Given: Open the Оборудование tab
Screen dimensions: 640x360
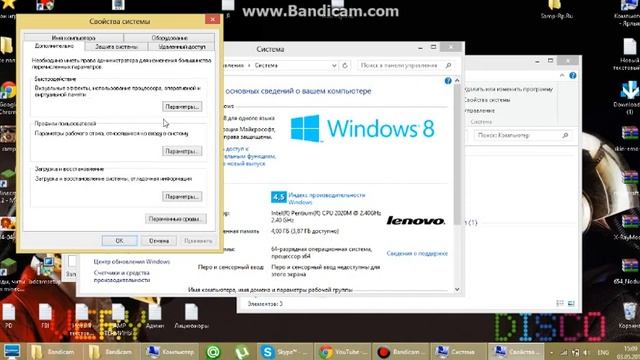Looking at the screenshot, I should (169, 38).
